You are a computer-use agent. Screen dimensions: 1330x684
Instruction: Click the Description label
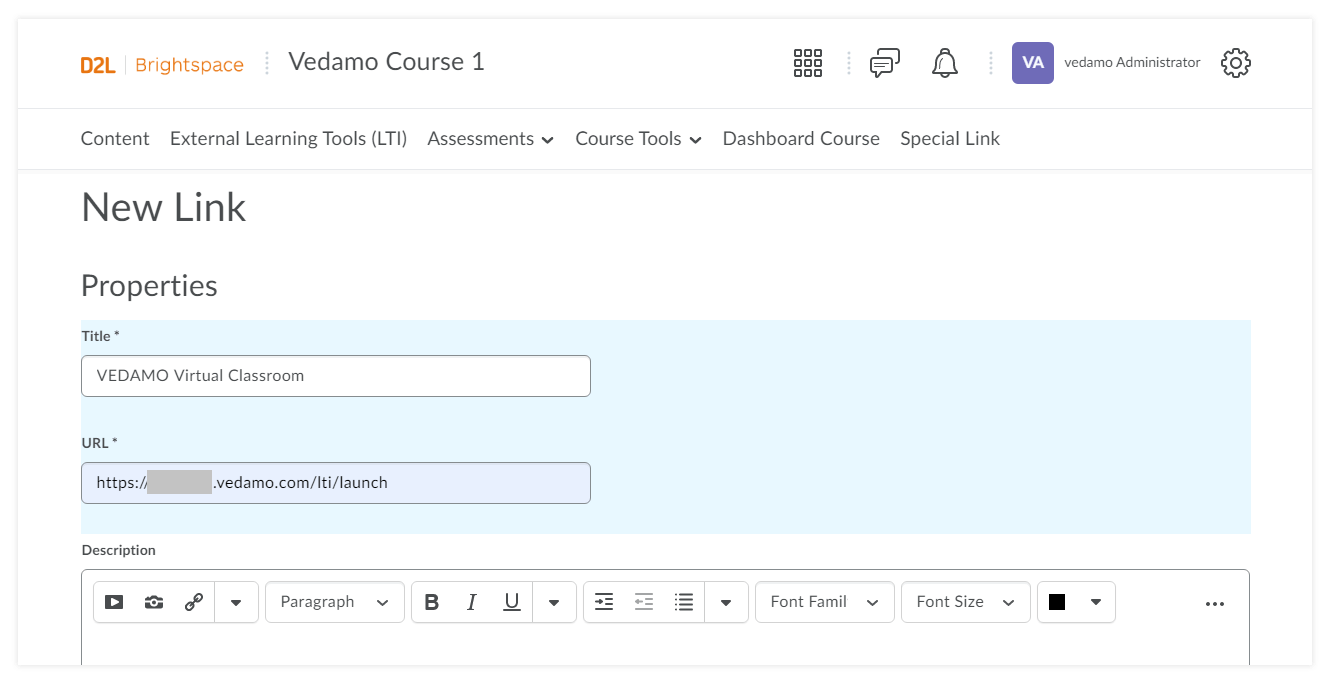[119, 550]
